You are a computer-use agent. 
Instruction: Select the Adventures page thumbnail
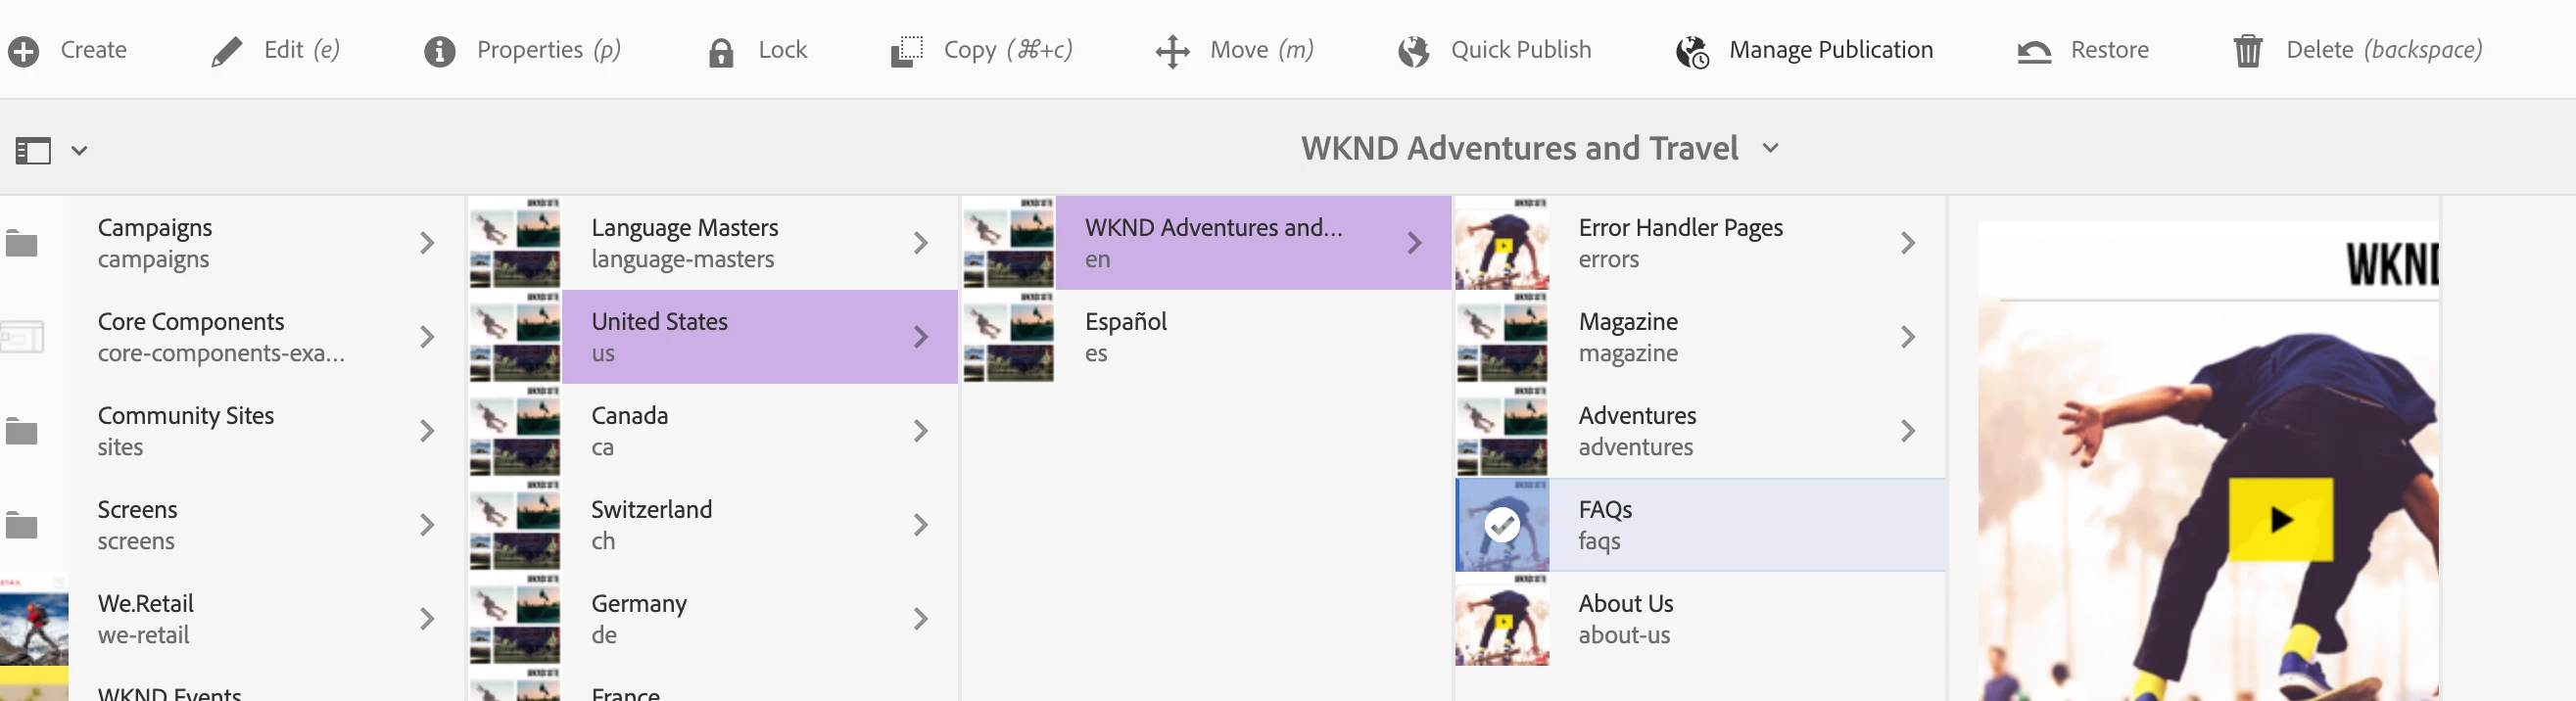(1502, 431)
